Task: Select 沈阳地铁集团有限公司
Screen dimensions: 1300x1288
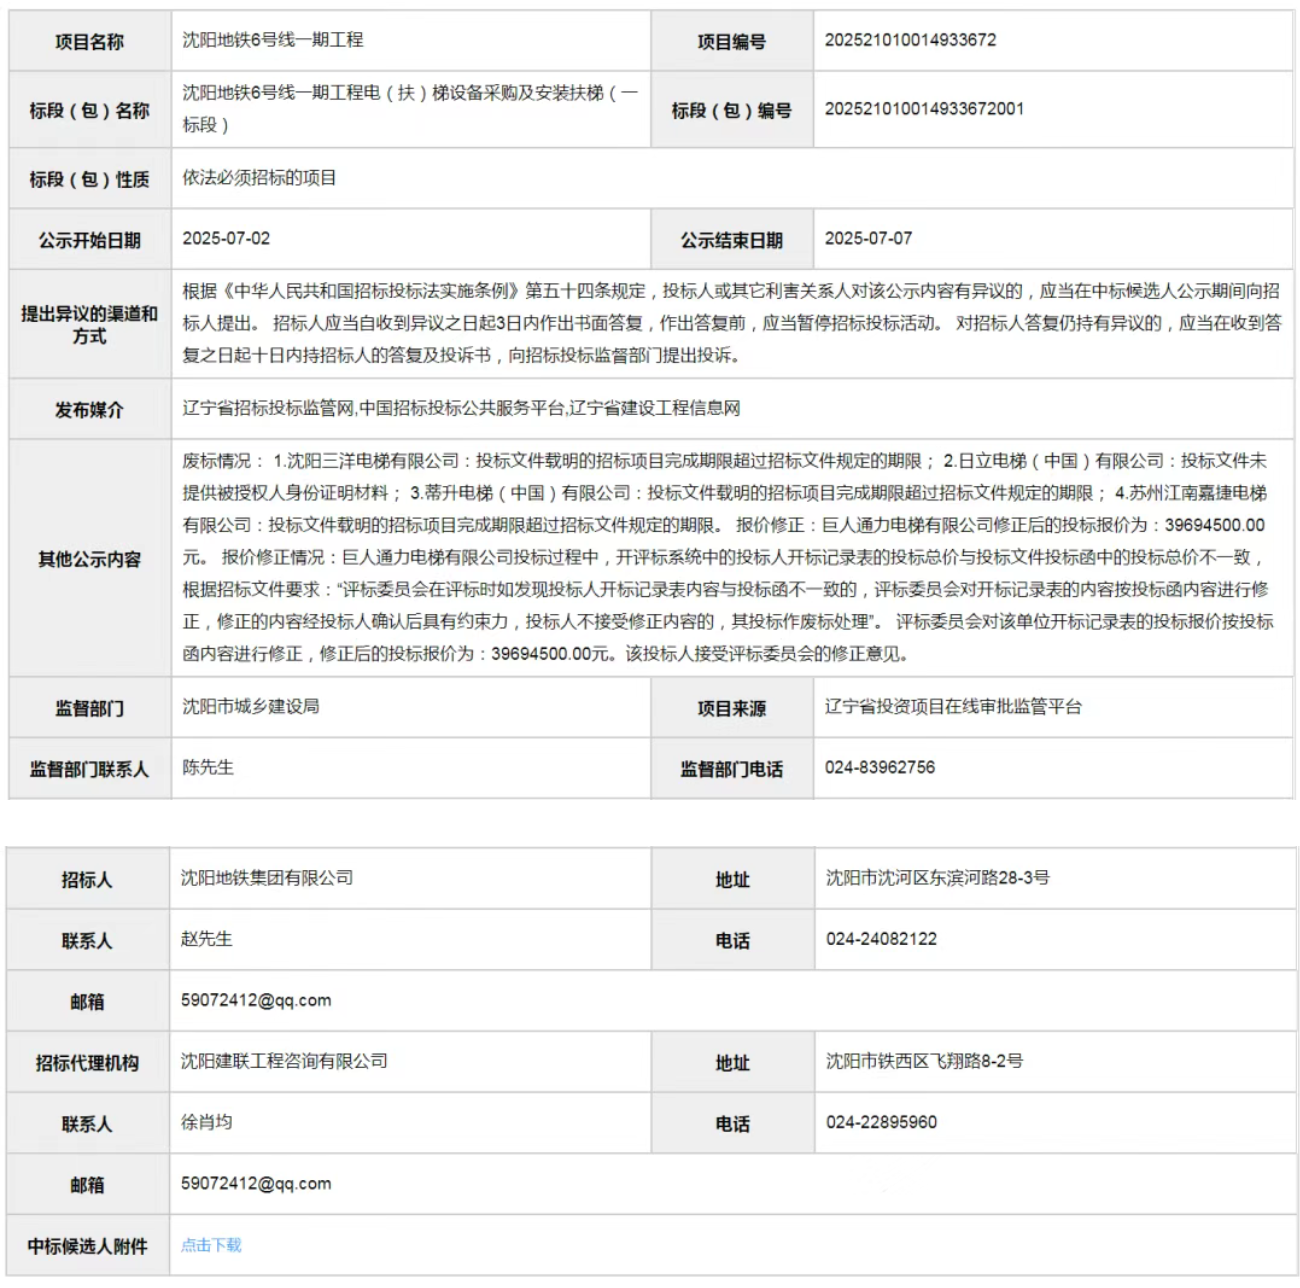Action: pyautogui.click(x=267, y=878)
